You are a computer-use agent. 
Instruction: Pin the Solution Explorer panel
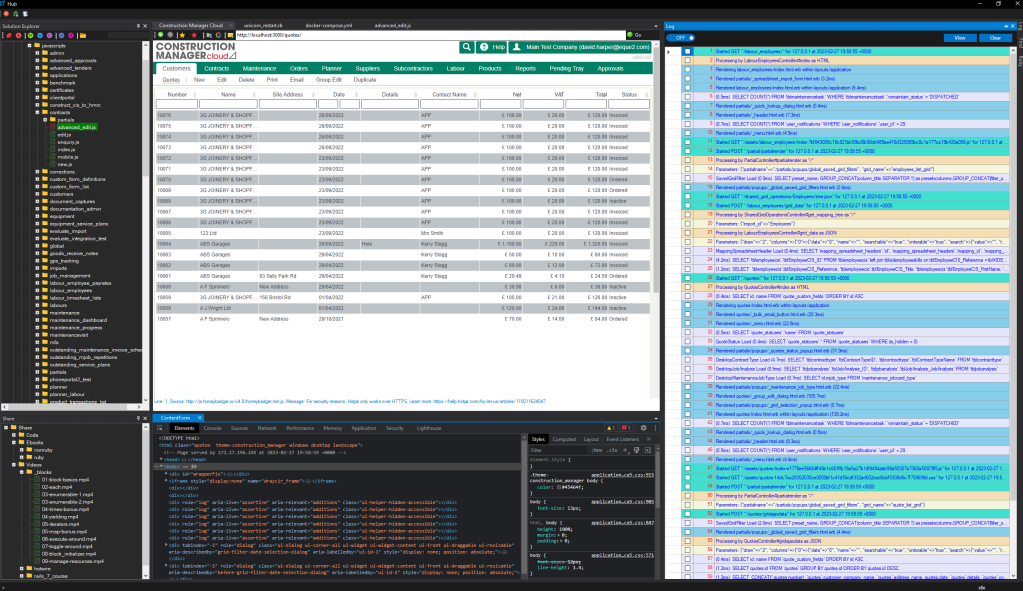138,26
